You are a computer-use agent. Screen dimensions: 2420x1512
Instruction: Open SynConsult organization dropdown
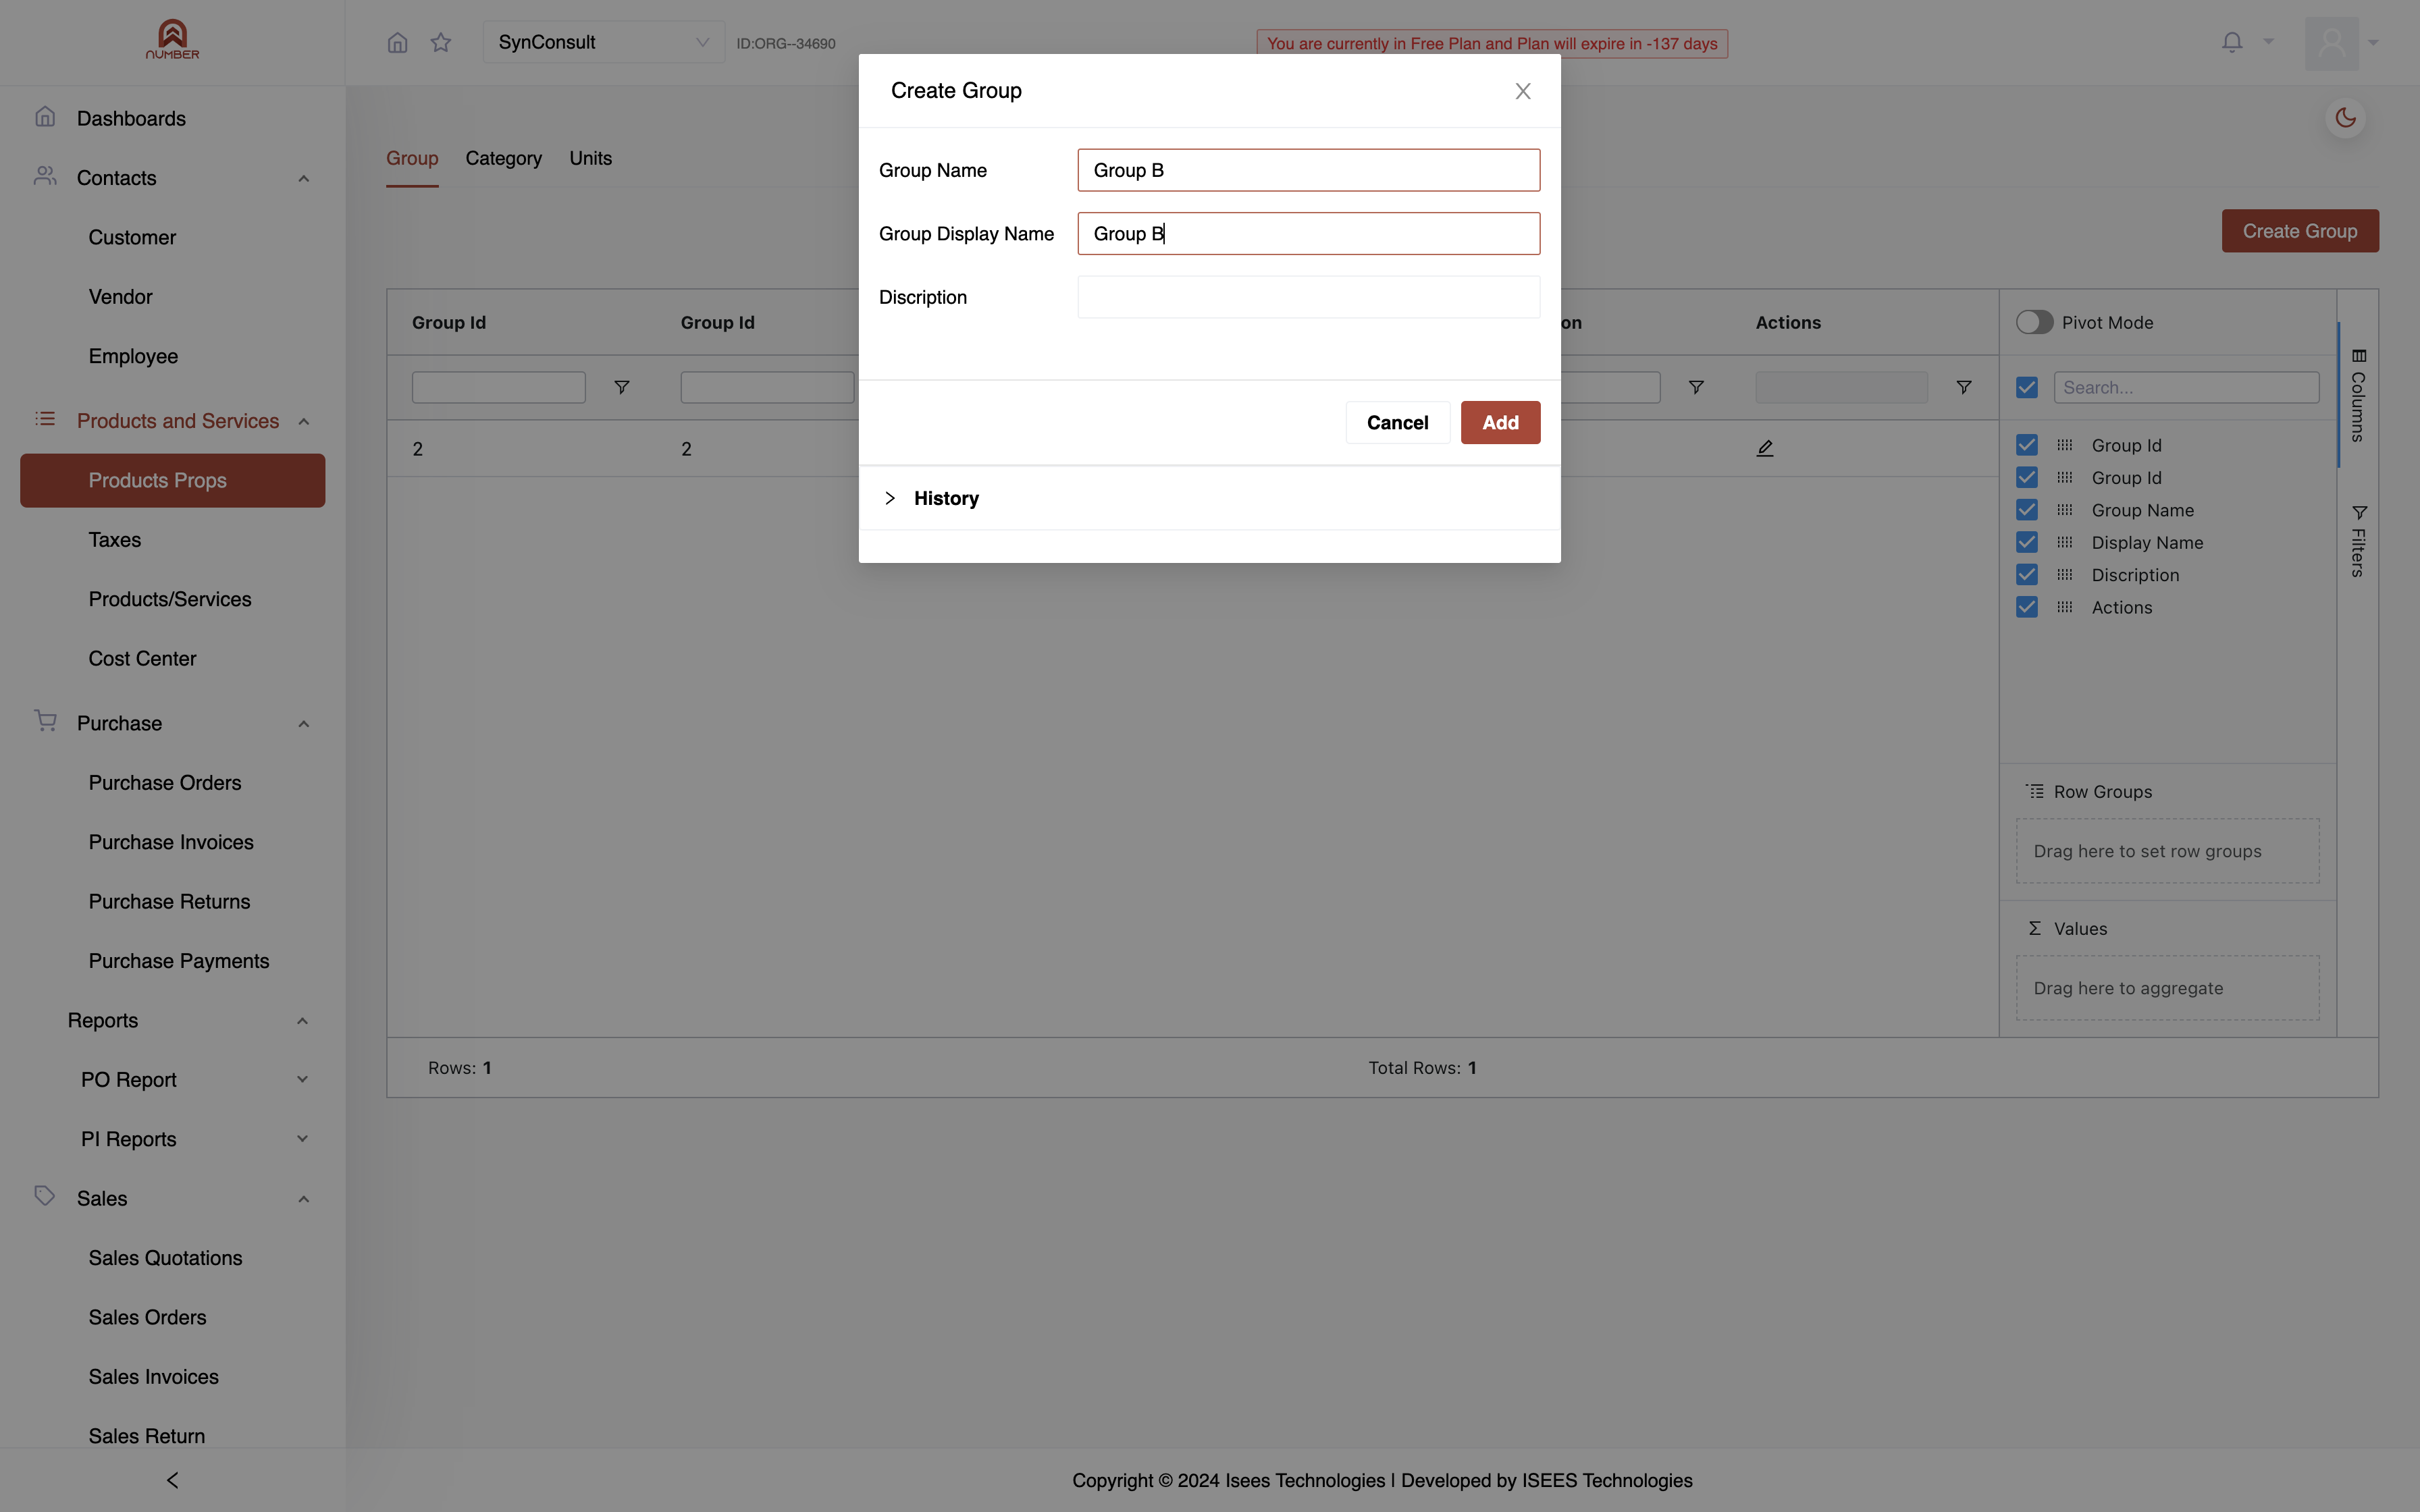[604, 42]
